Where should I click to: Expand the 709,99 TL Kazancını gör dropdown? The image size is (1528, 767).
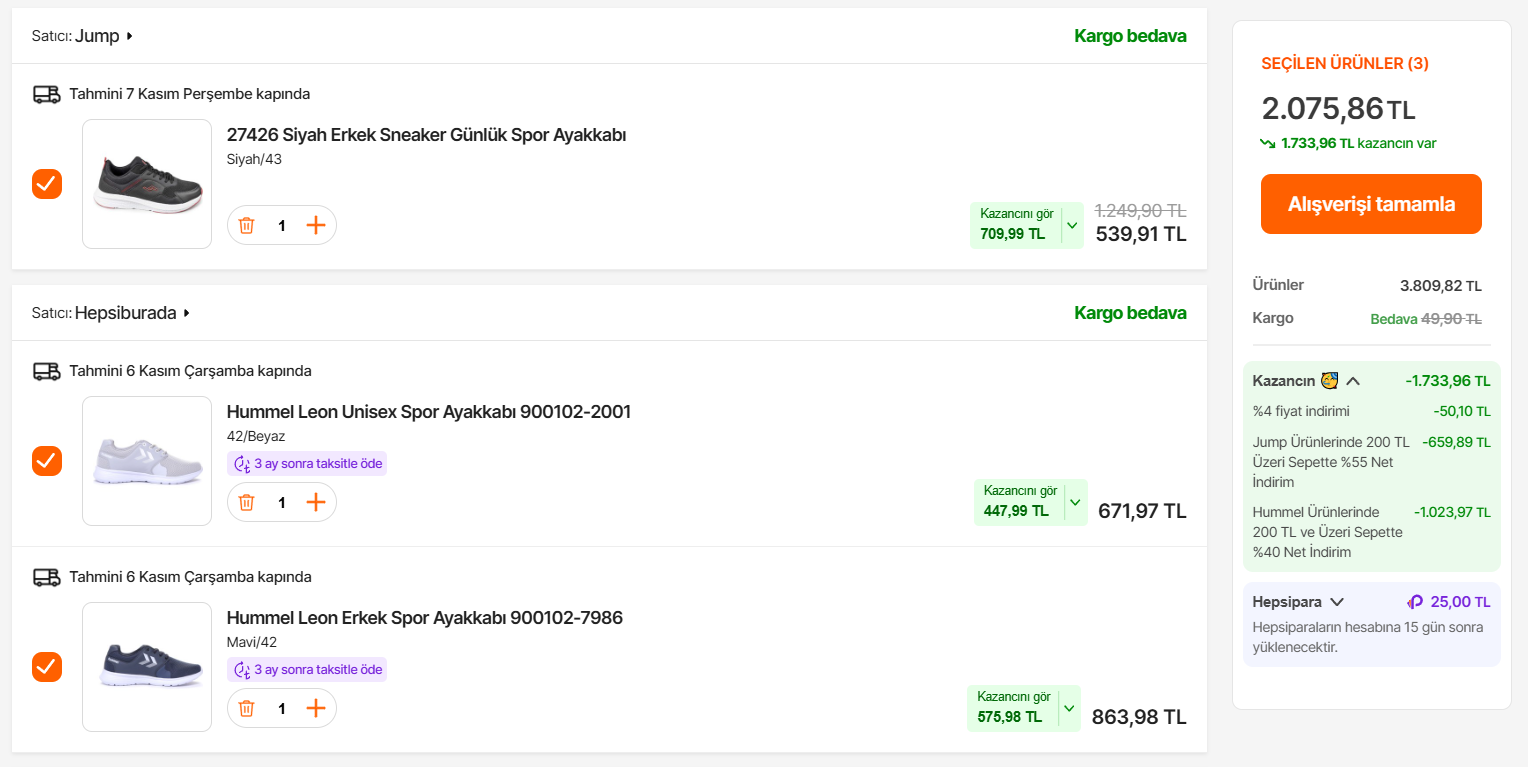(x=1072, y=225)
